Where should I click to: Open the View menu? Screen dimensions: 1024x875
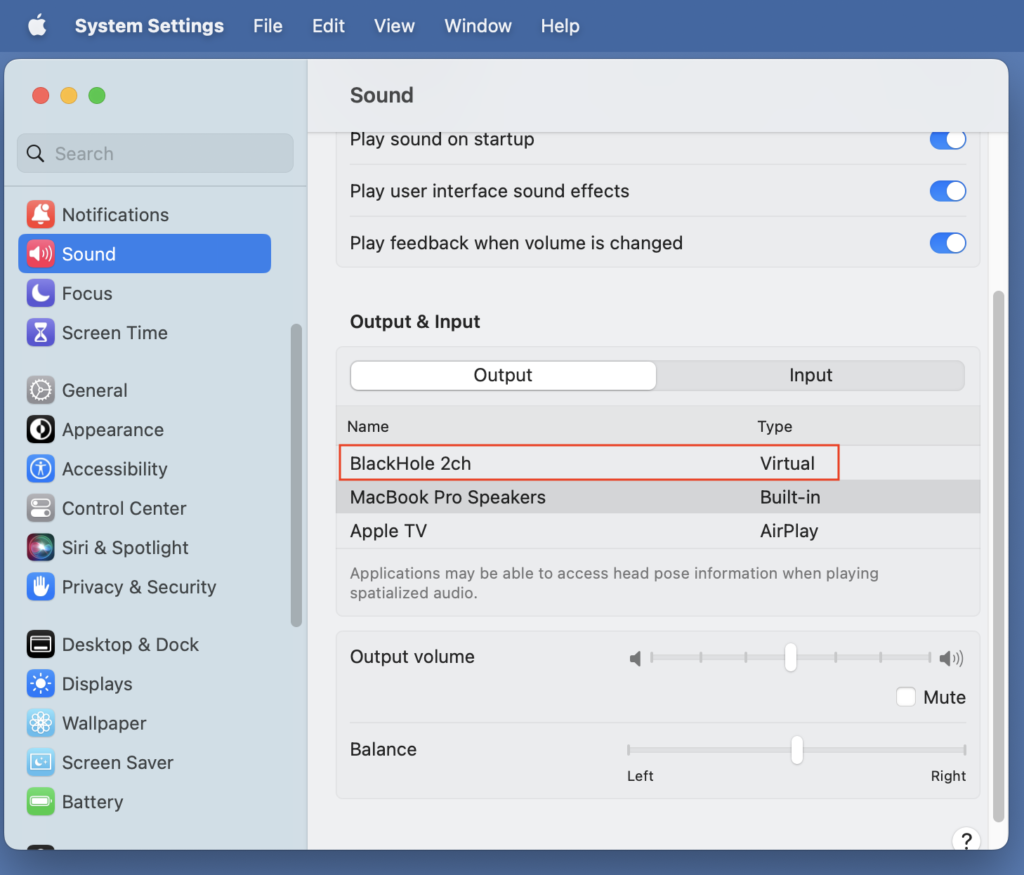tap(394, 26)
